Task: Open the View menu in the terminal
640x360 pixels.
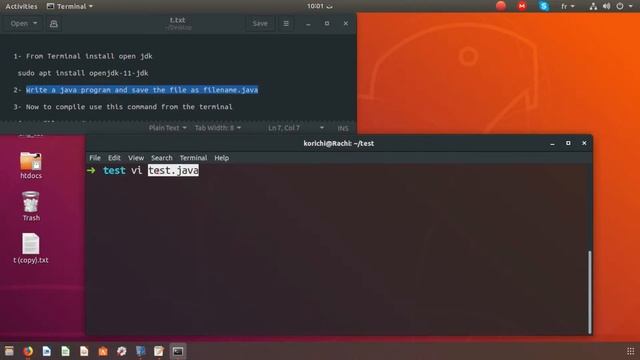Action: click(136, 158)
